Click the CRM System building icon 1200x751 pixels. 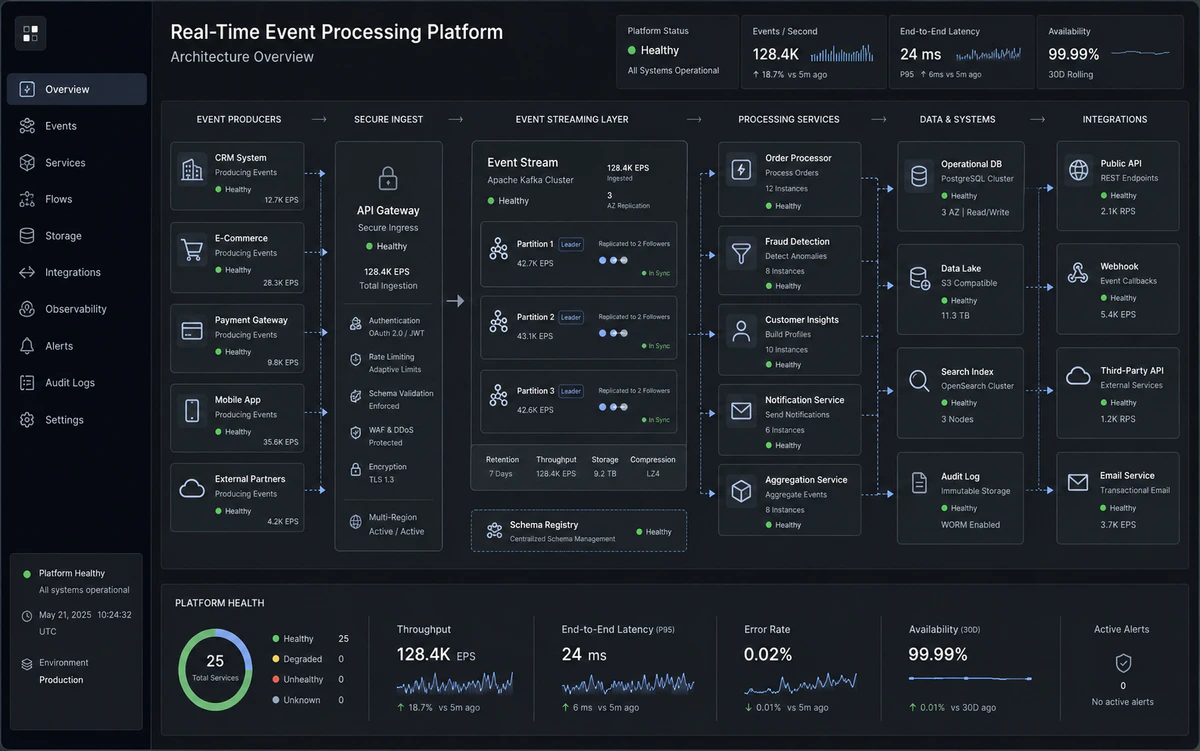(192, 170)
